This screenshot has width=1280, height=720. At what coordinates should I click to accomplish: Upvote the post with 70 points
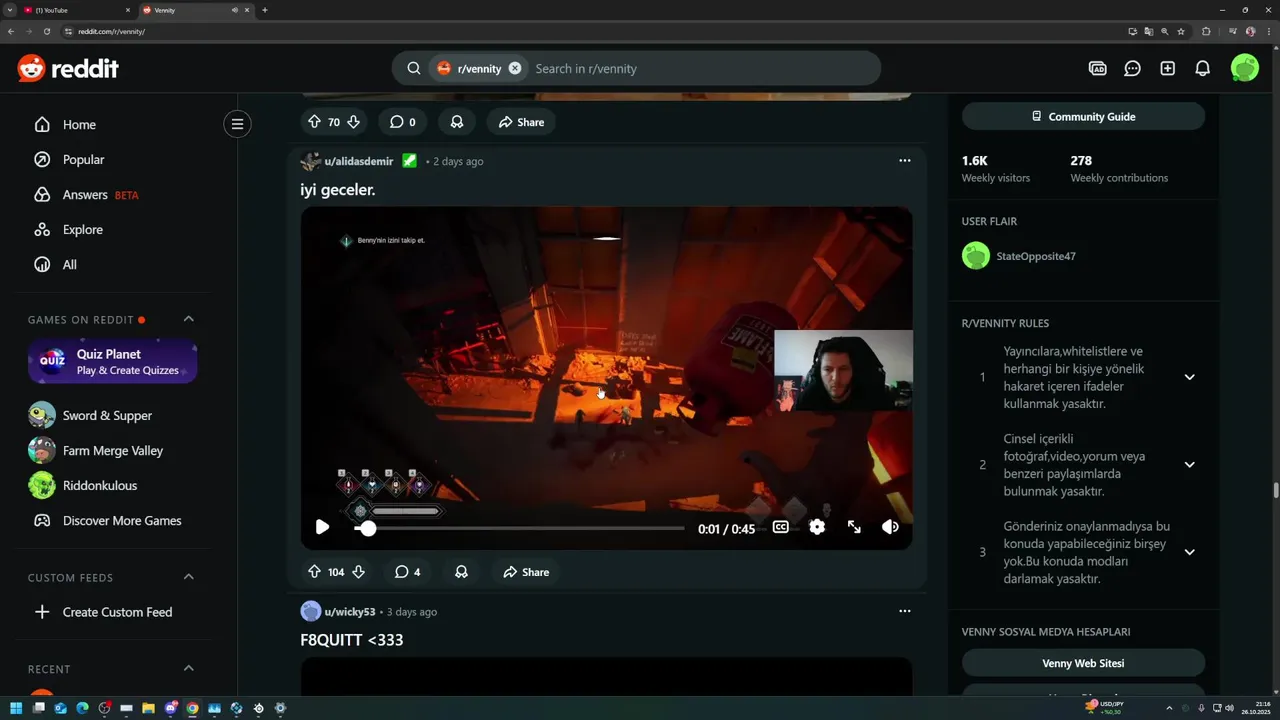(314, 122)
